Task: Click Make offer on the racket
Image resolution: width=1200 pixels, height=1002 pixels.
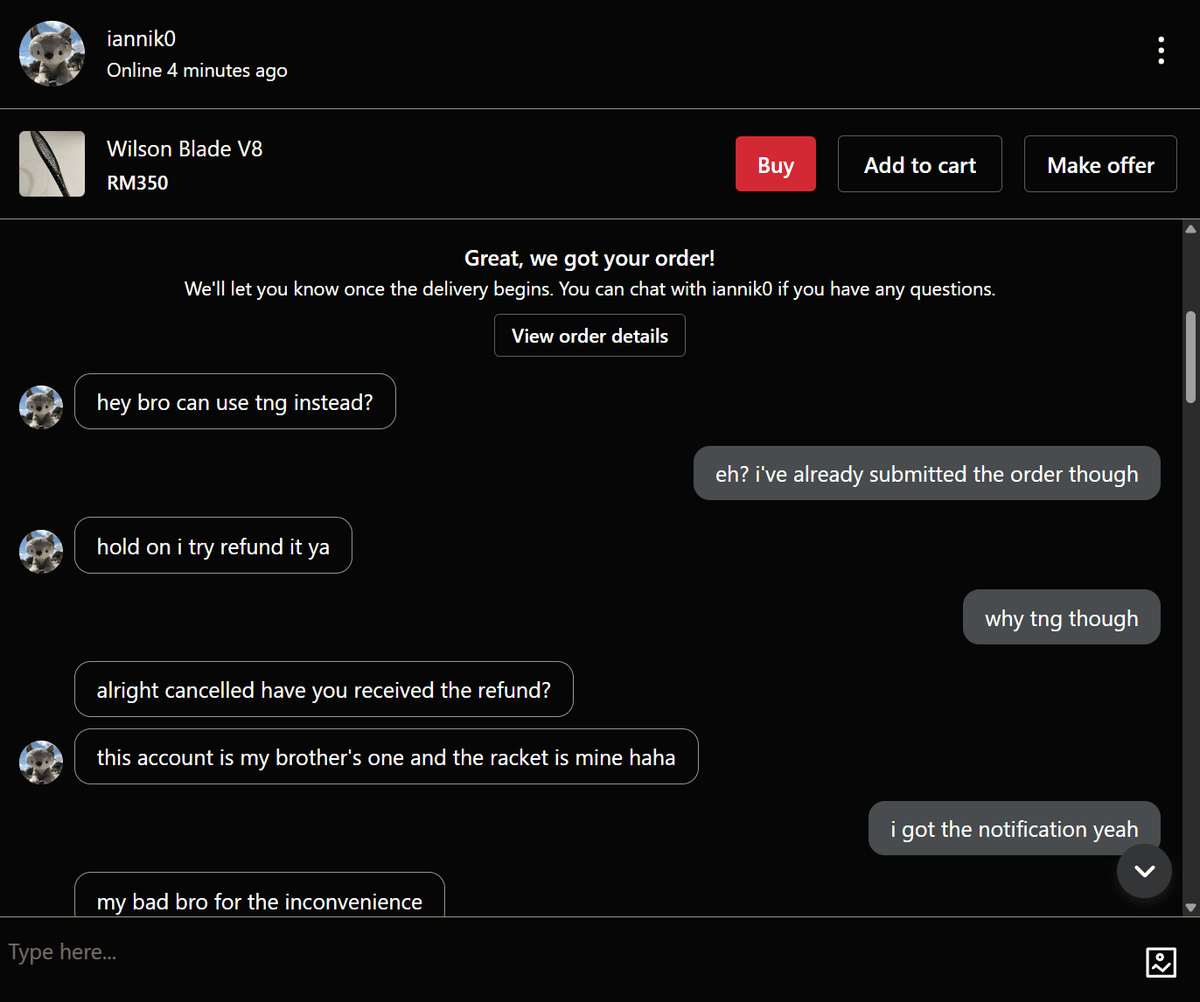Action: [1100, 164]
